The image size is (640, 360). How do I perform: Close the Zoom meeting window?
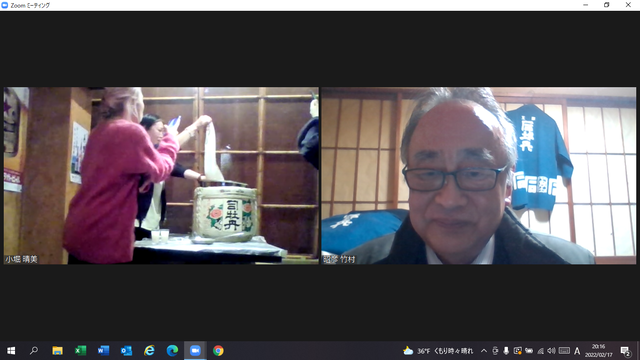(x=628, y=5)
